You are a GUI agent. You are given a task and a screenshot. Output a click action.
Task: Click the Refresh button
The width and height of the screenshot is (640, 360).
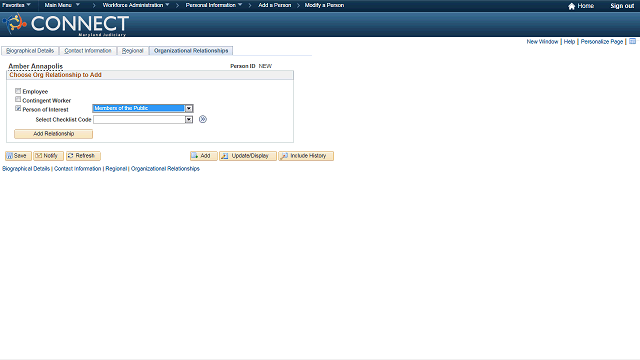point(83,156)
